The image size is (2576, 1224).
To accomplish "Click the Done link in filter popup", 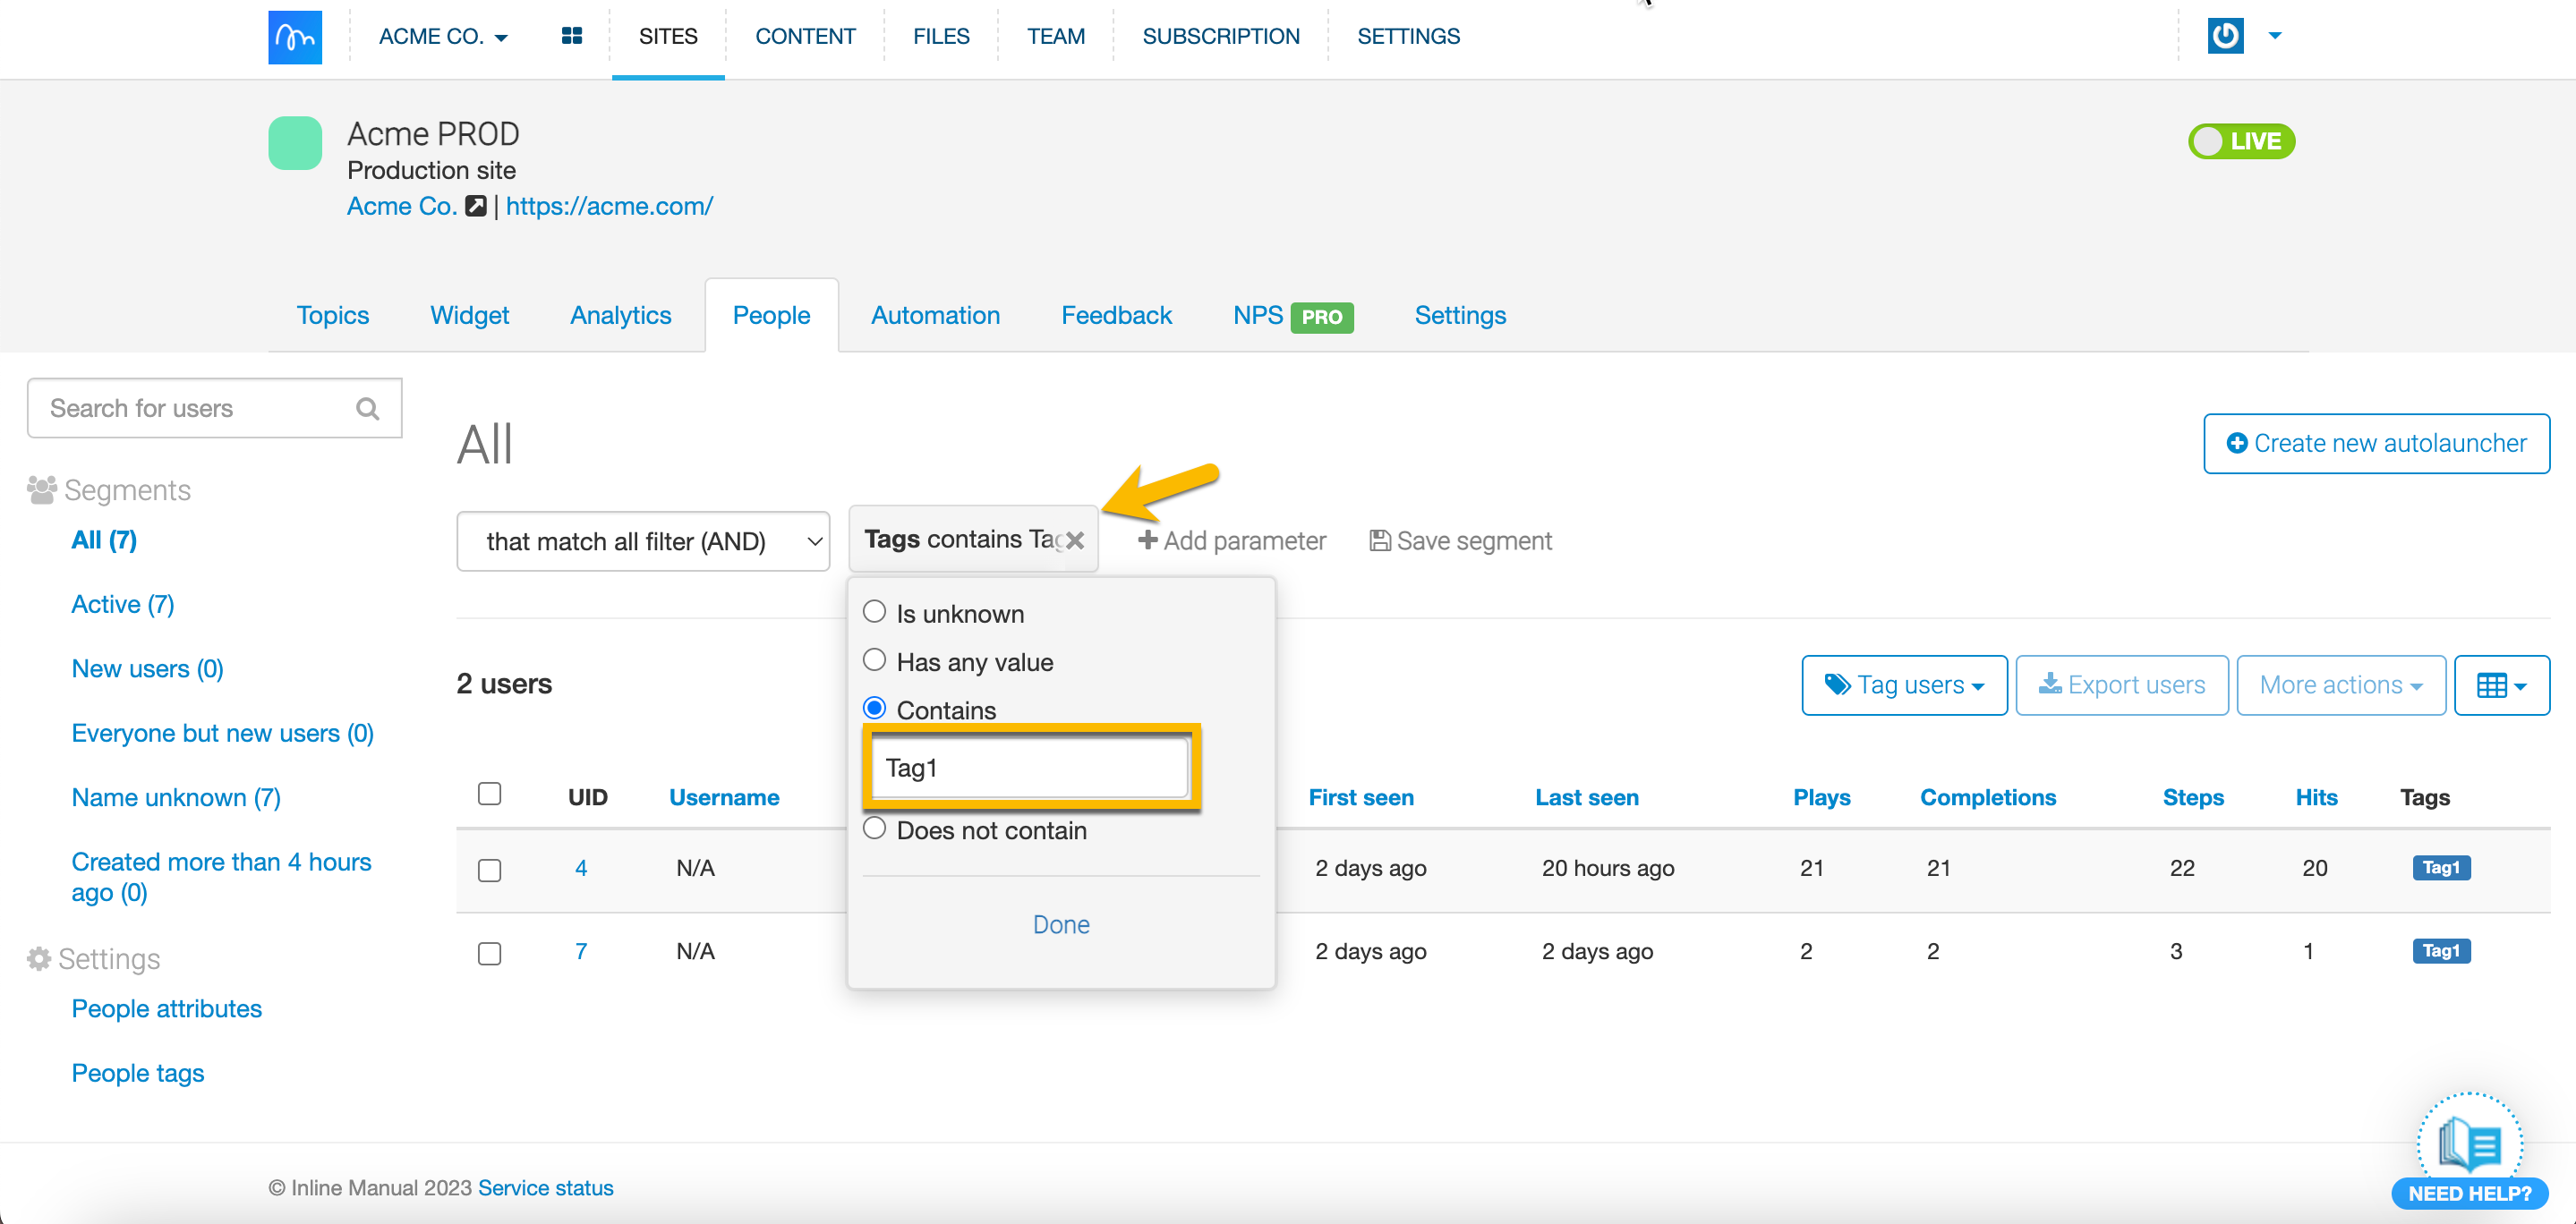I will (x=1061, y=924).
